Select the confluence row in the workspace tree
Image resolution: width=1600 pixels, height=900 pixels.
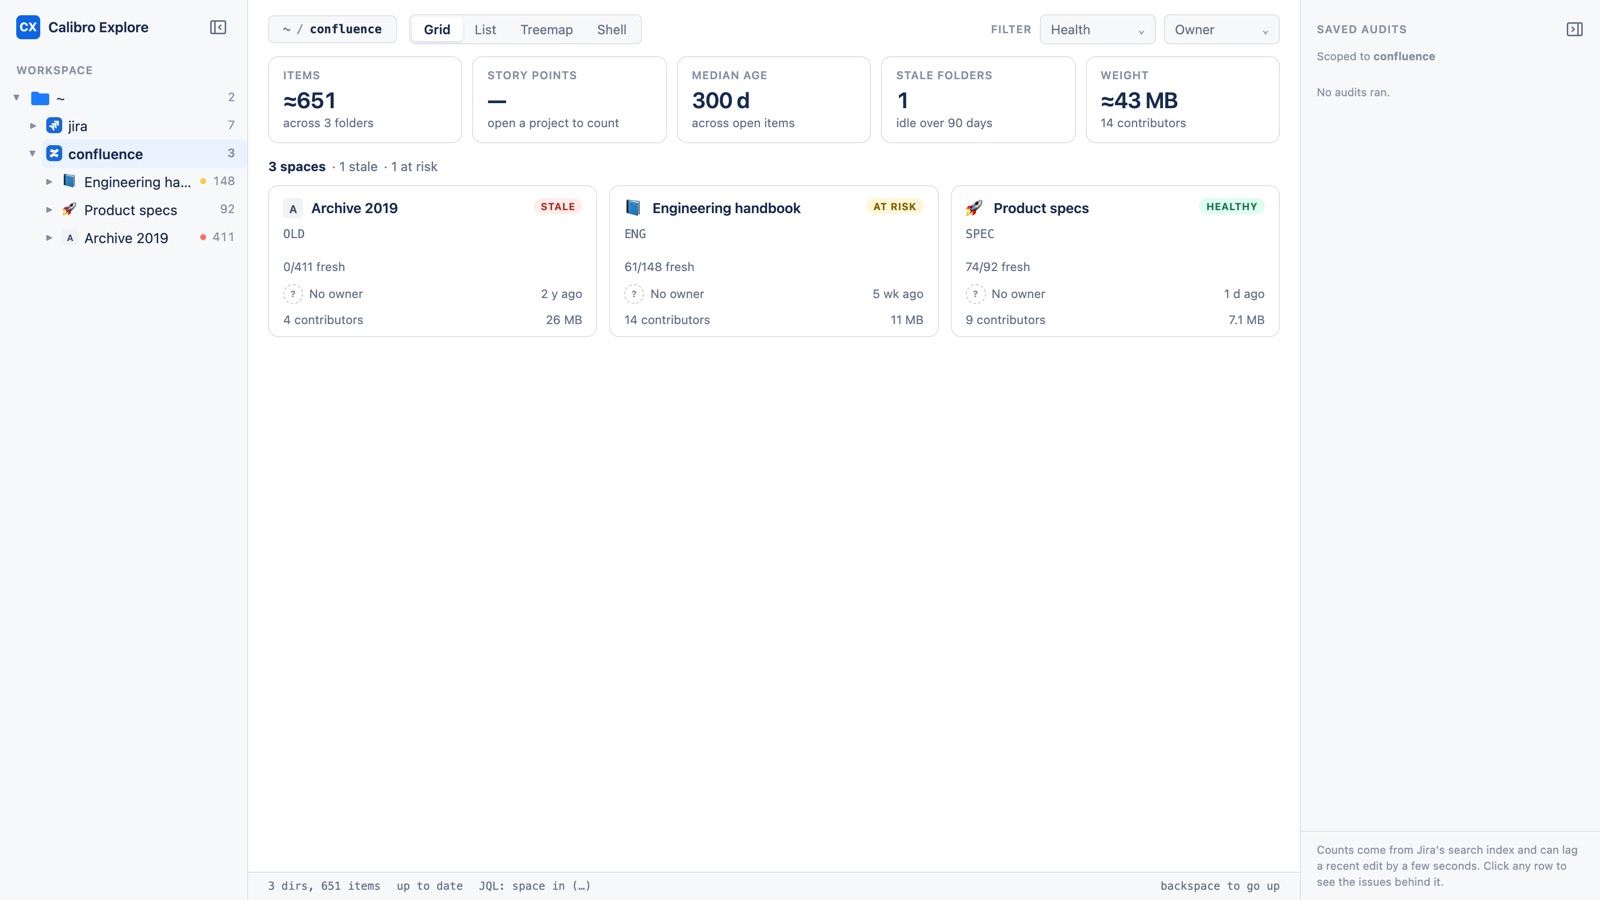[124, 154]
